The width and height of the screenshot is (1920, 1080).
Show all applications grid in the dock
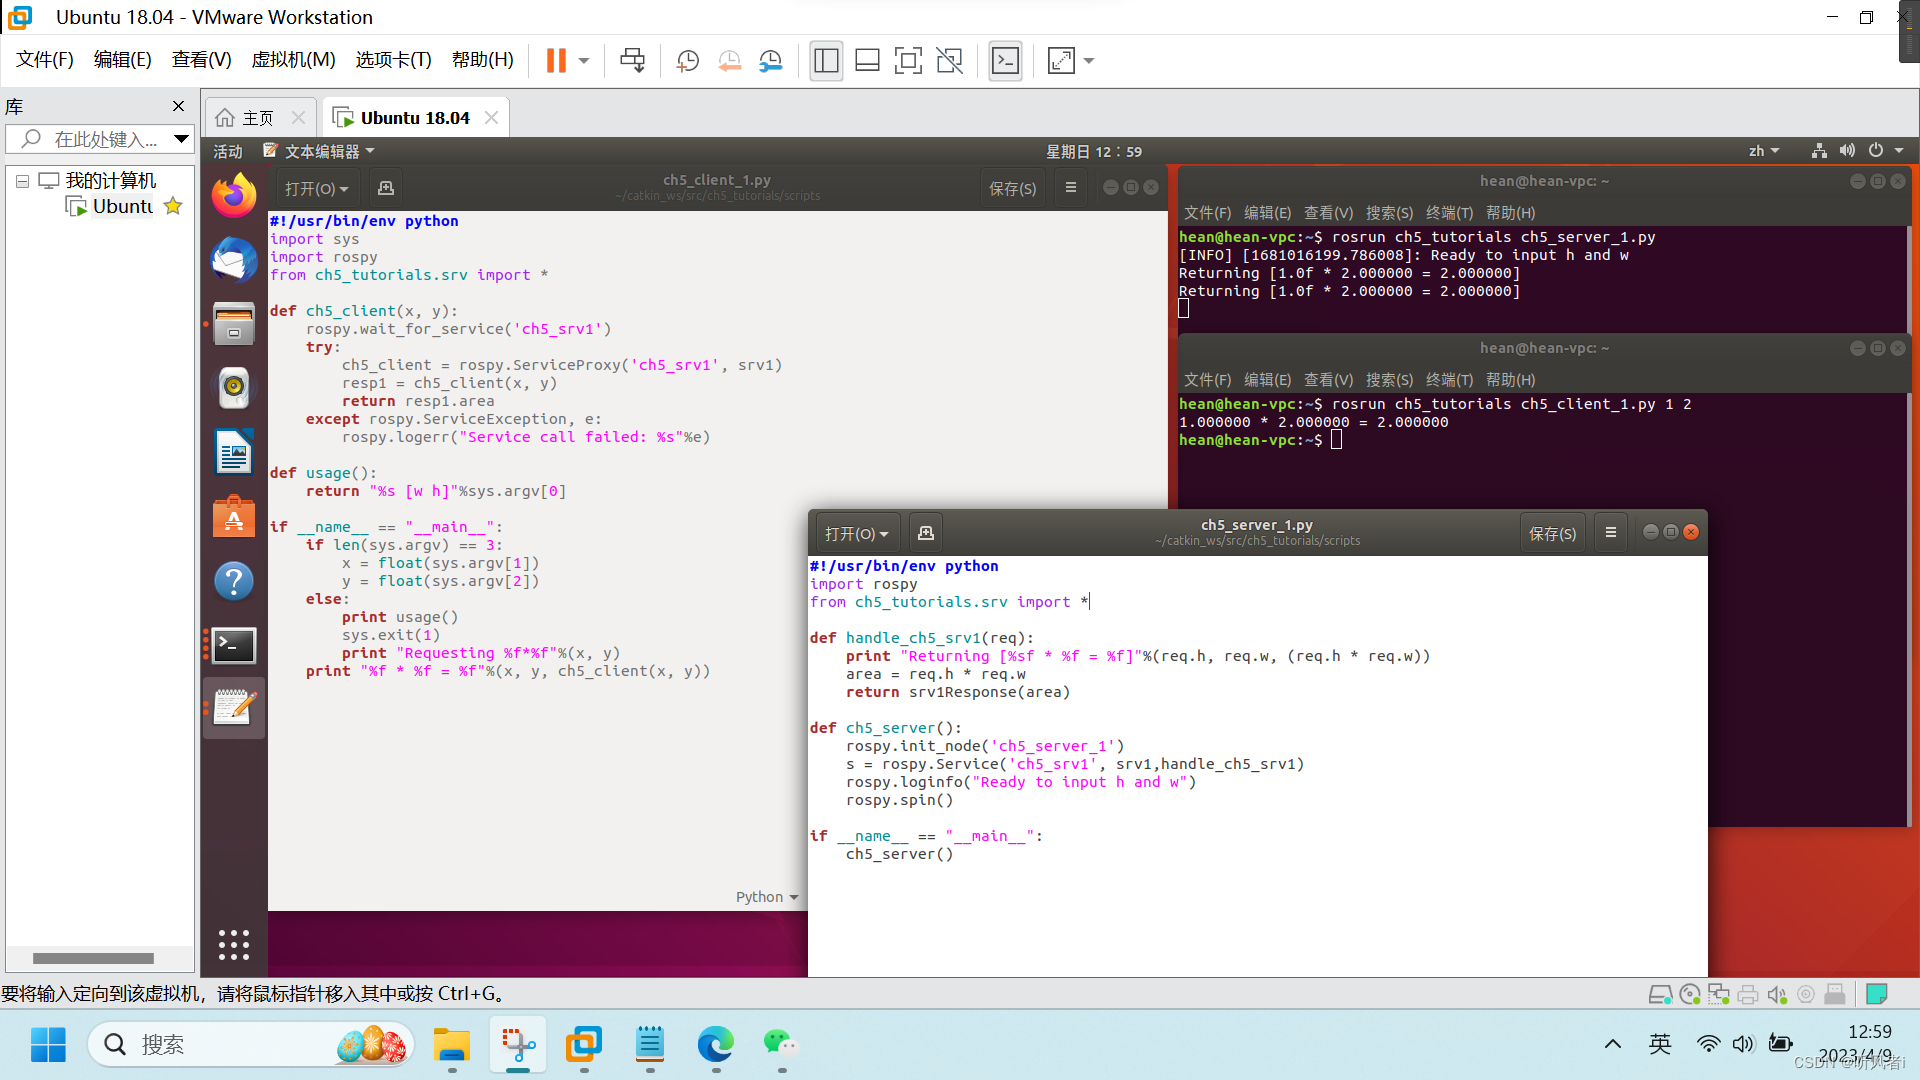point(234,945)
